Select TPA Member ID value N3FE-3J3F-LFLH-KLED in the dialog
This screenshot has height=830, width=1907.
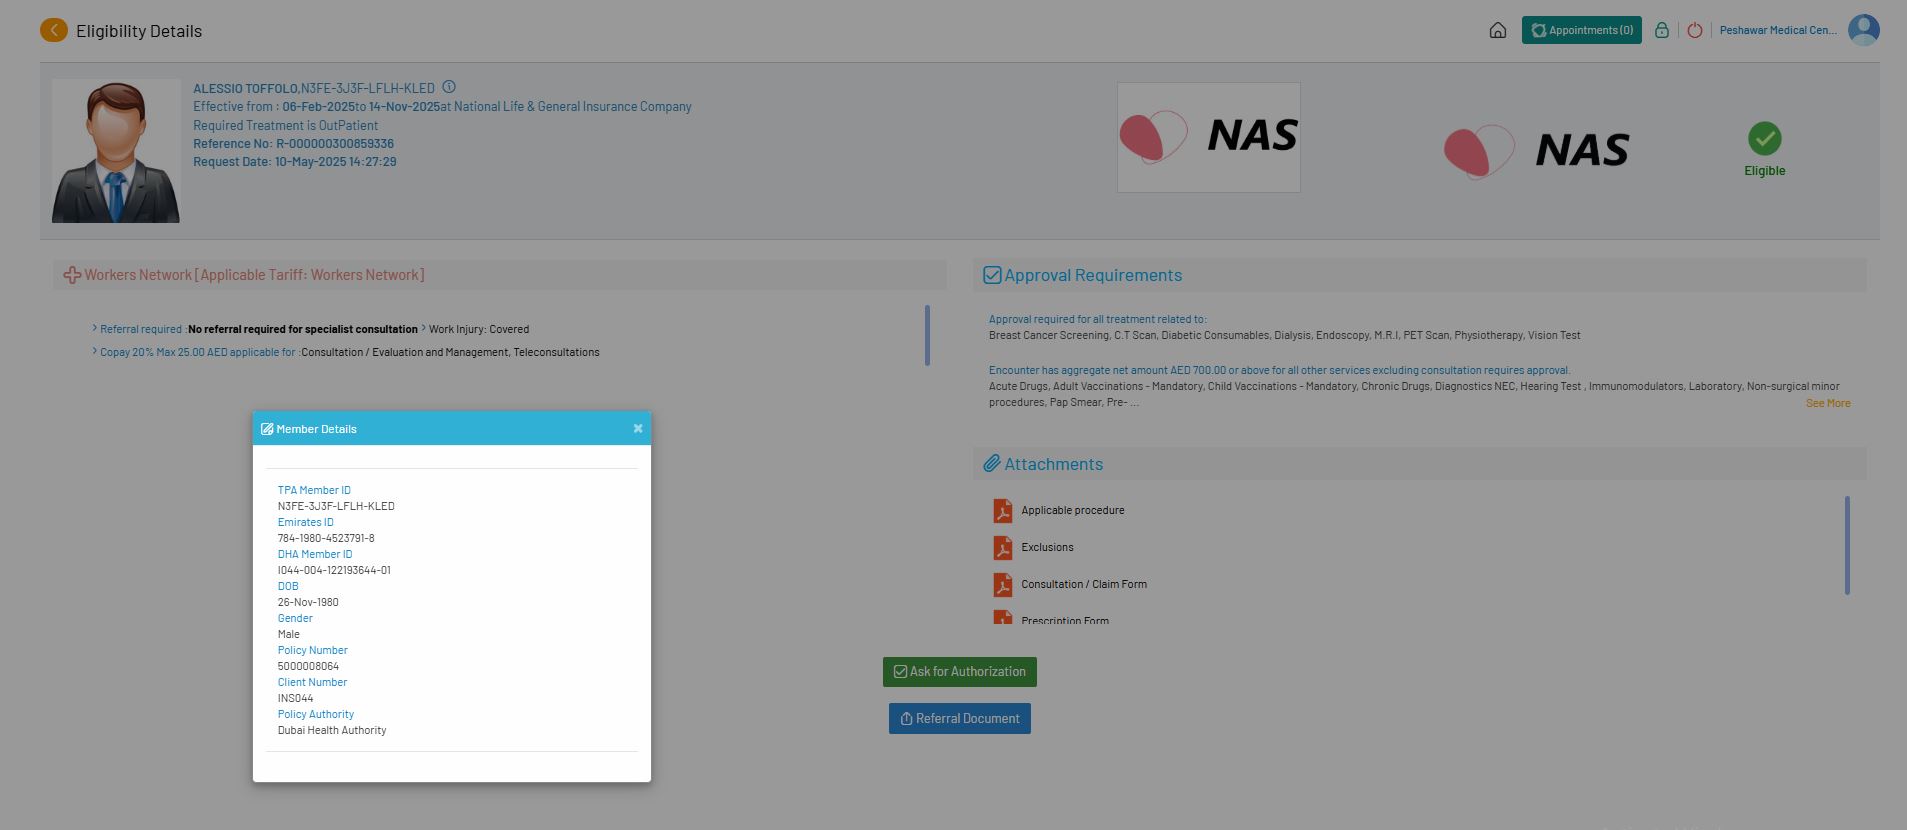point(336,506)
